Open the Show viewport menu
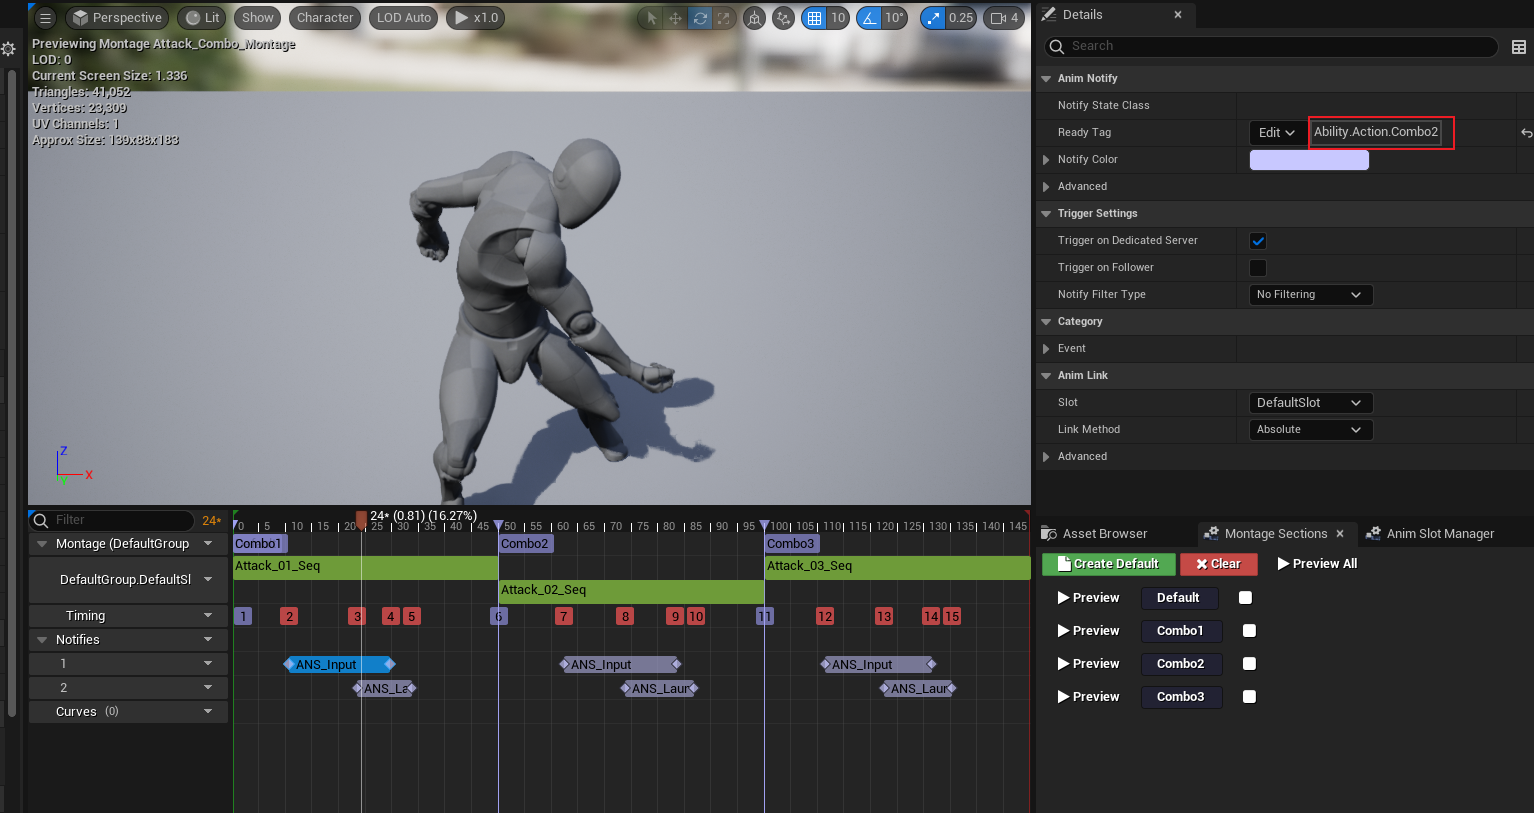 [257, 18]
